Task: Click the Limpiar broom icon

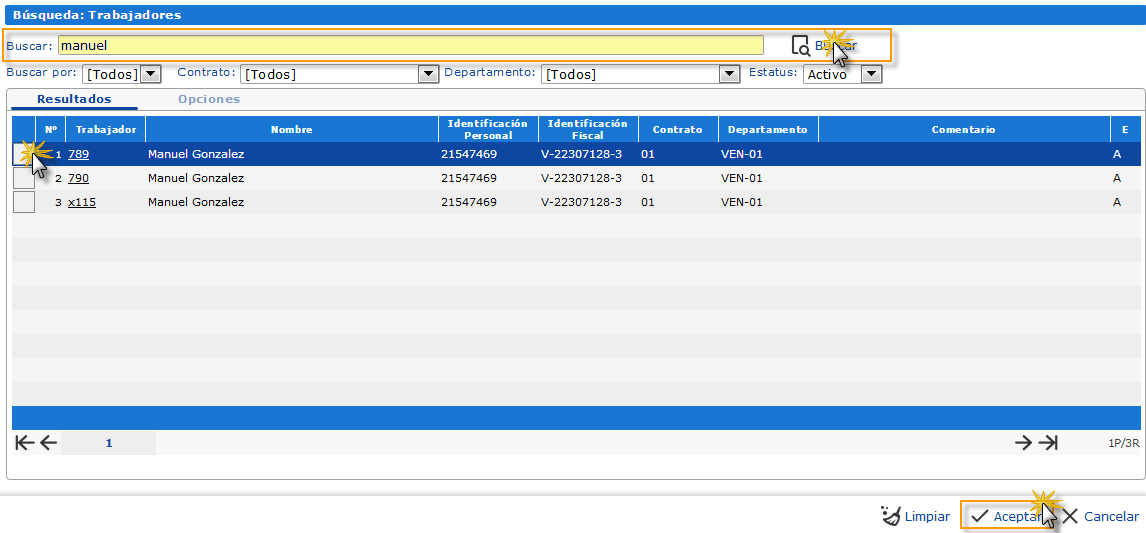Action: pos(890,516)
